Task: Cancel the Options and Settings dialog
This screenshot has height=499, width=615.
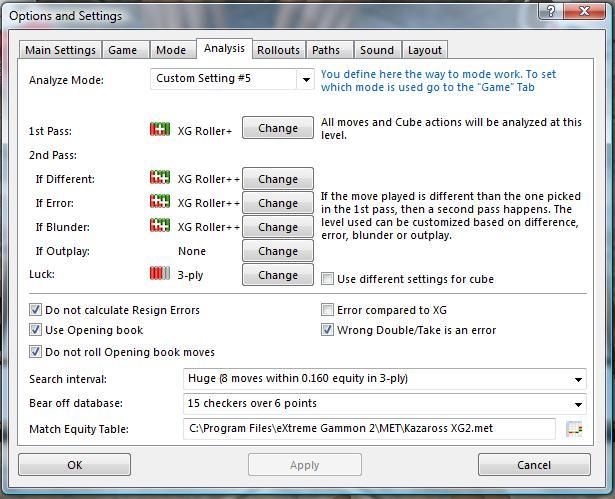Action: (533, 465)
